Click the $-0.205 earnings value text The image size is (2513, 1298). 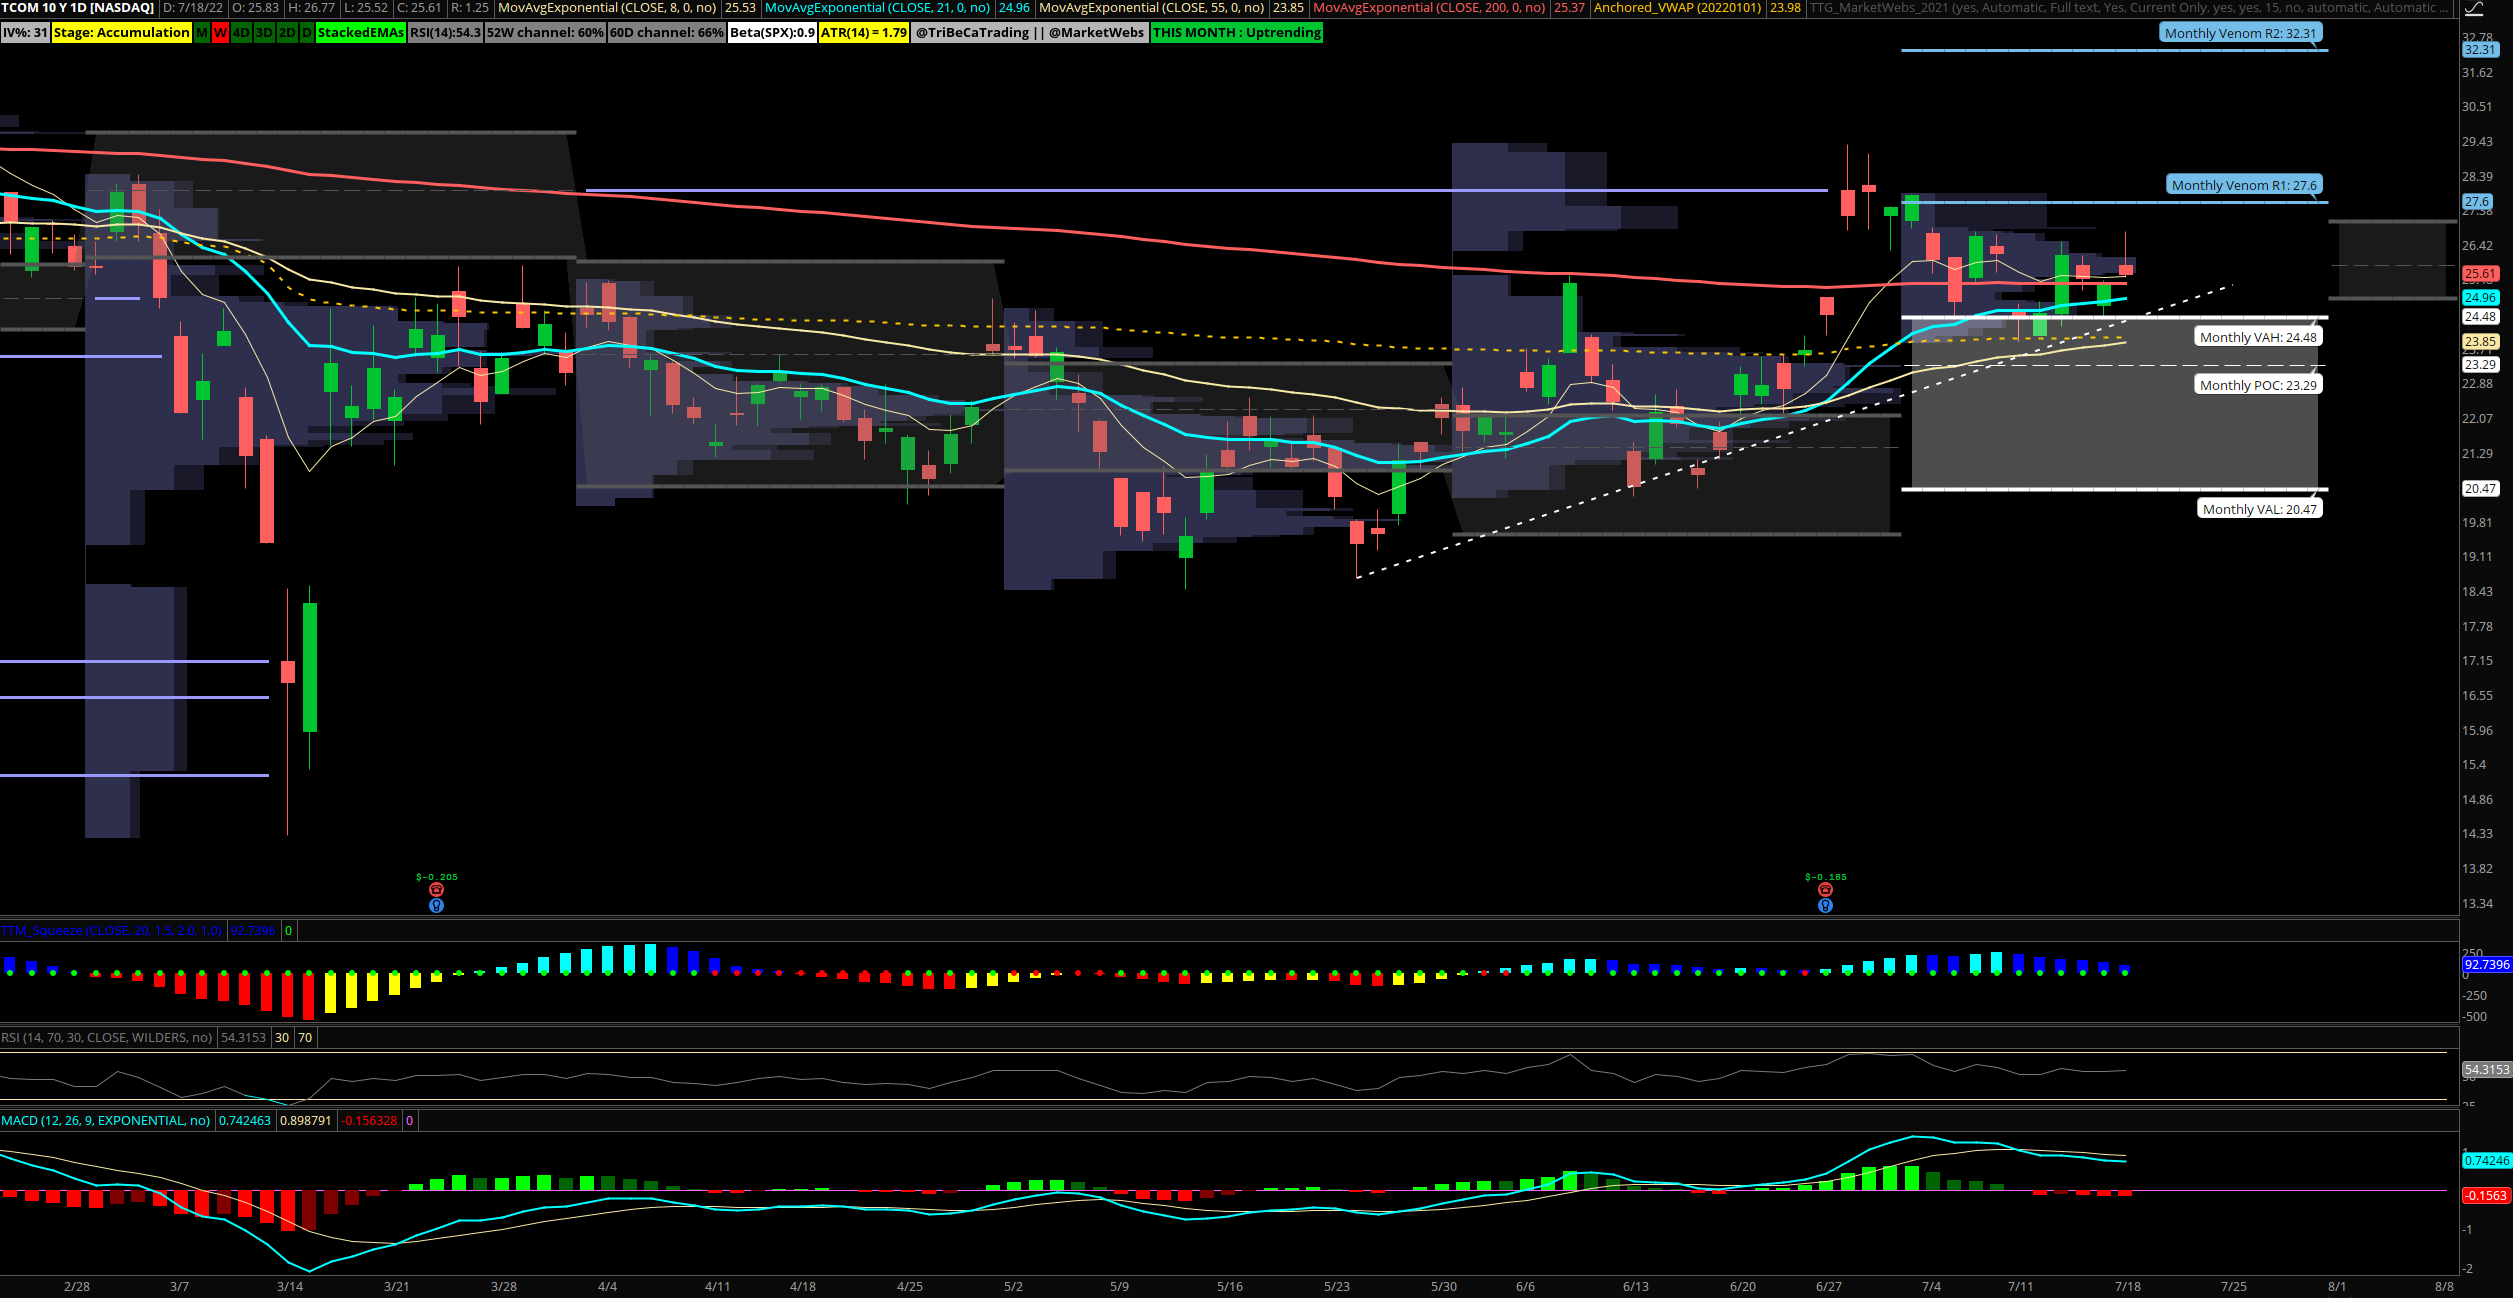point(437,877)
